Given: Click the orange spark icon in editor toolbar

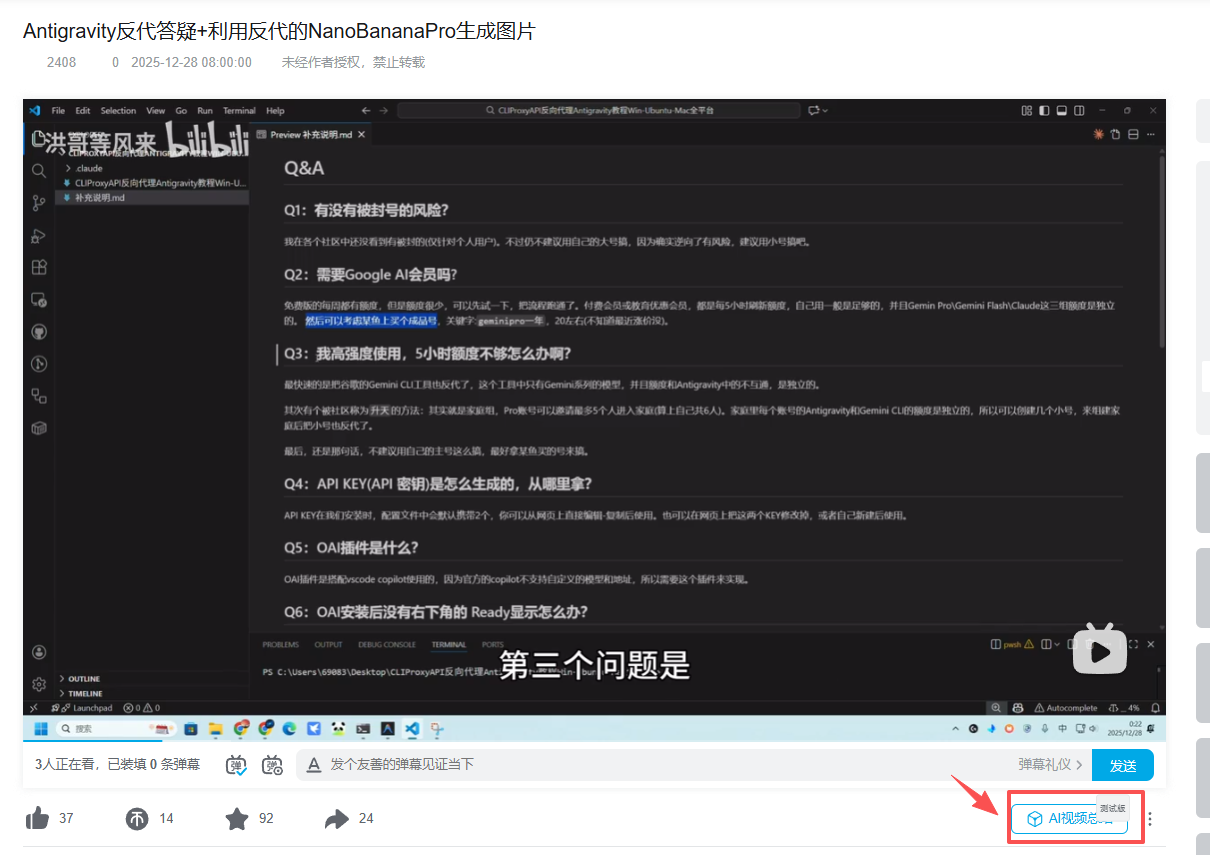Looking at the screenshot, I should 1099,134.
